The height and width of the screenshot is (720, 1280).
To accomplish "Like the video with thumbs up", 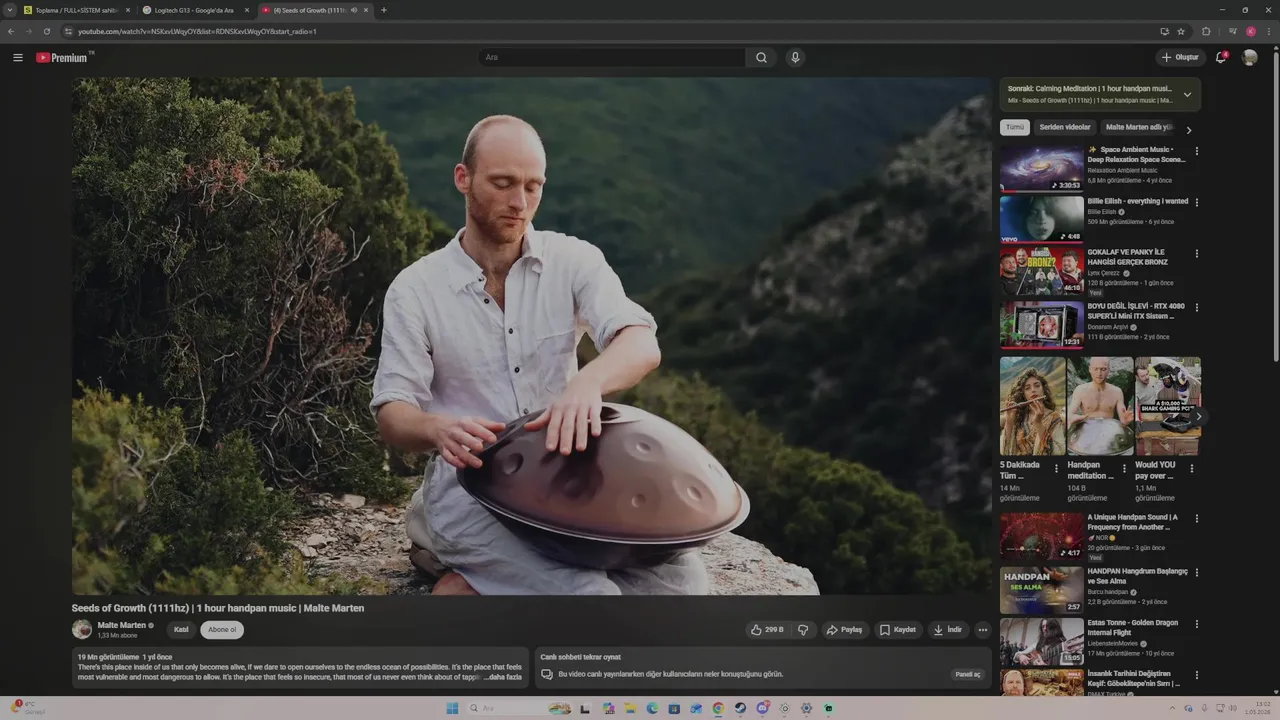I will 767,630.
